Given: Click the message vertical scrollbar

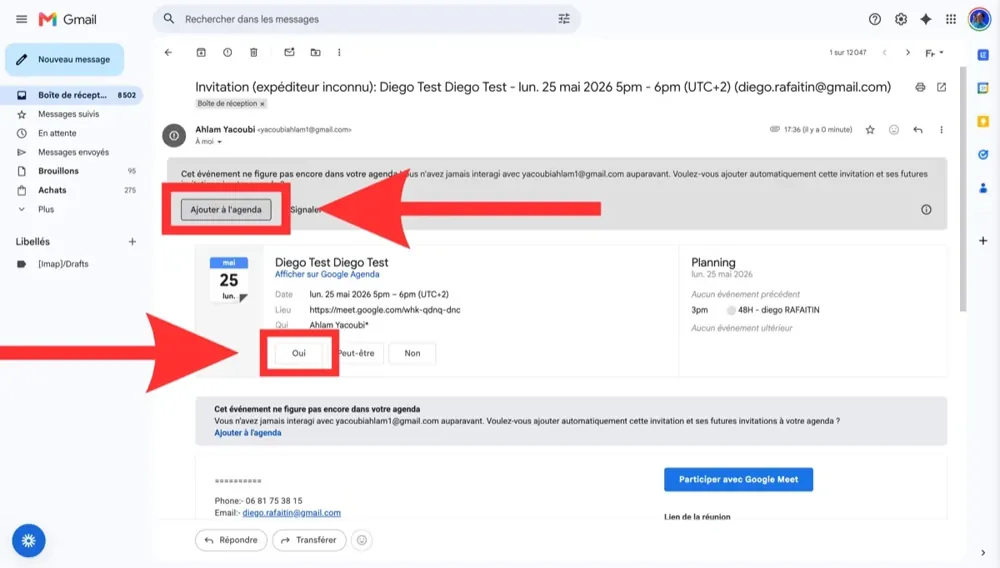Looking at the screenshot, I should coord(963,191).
